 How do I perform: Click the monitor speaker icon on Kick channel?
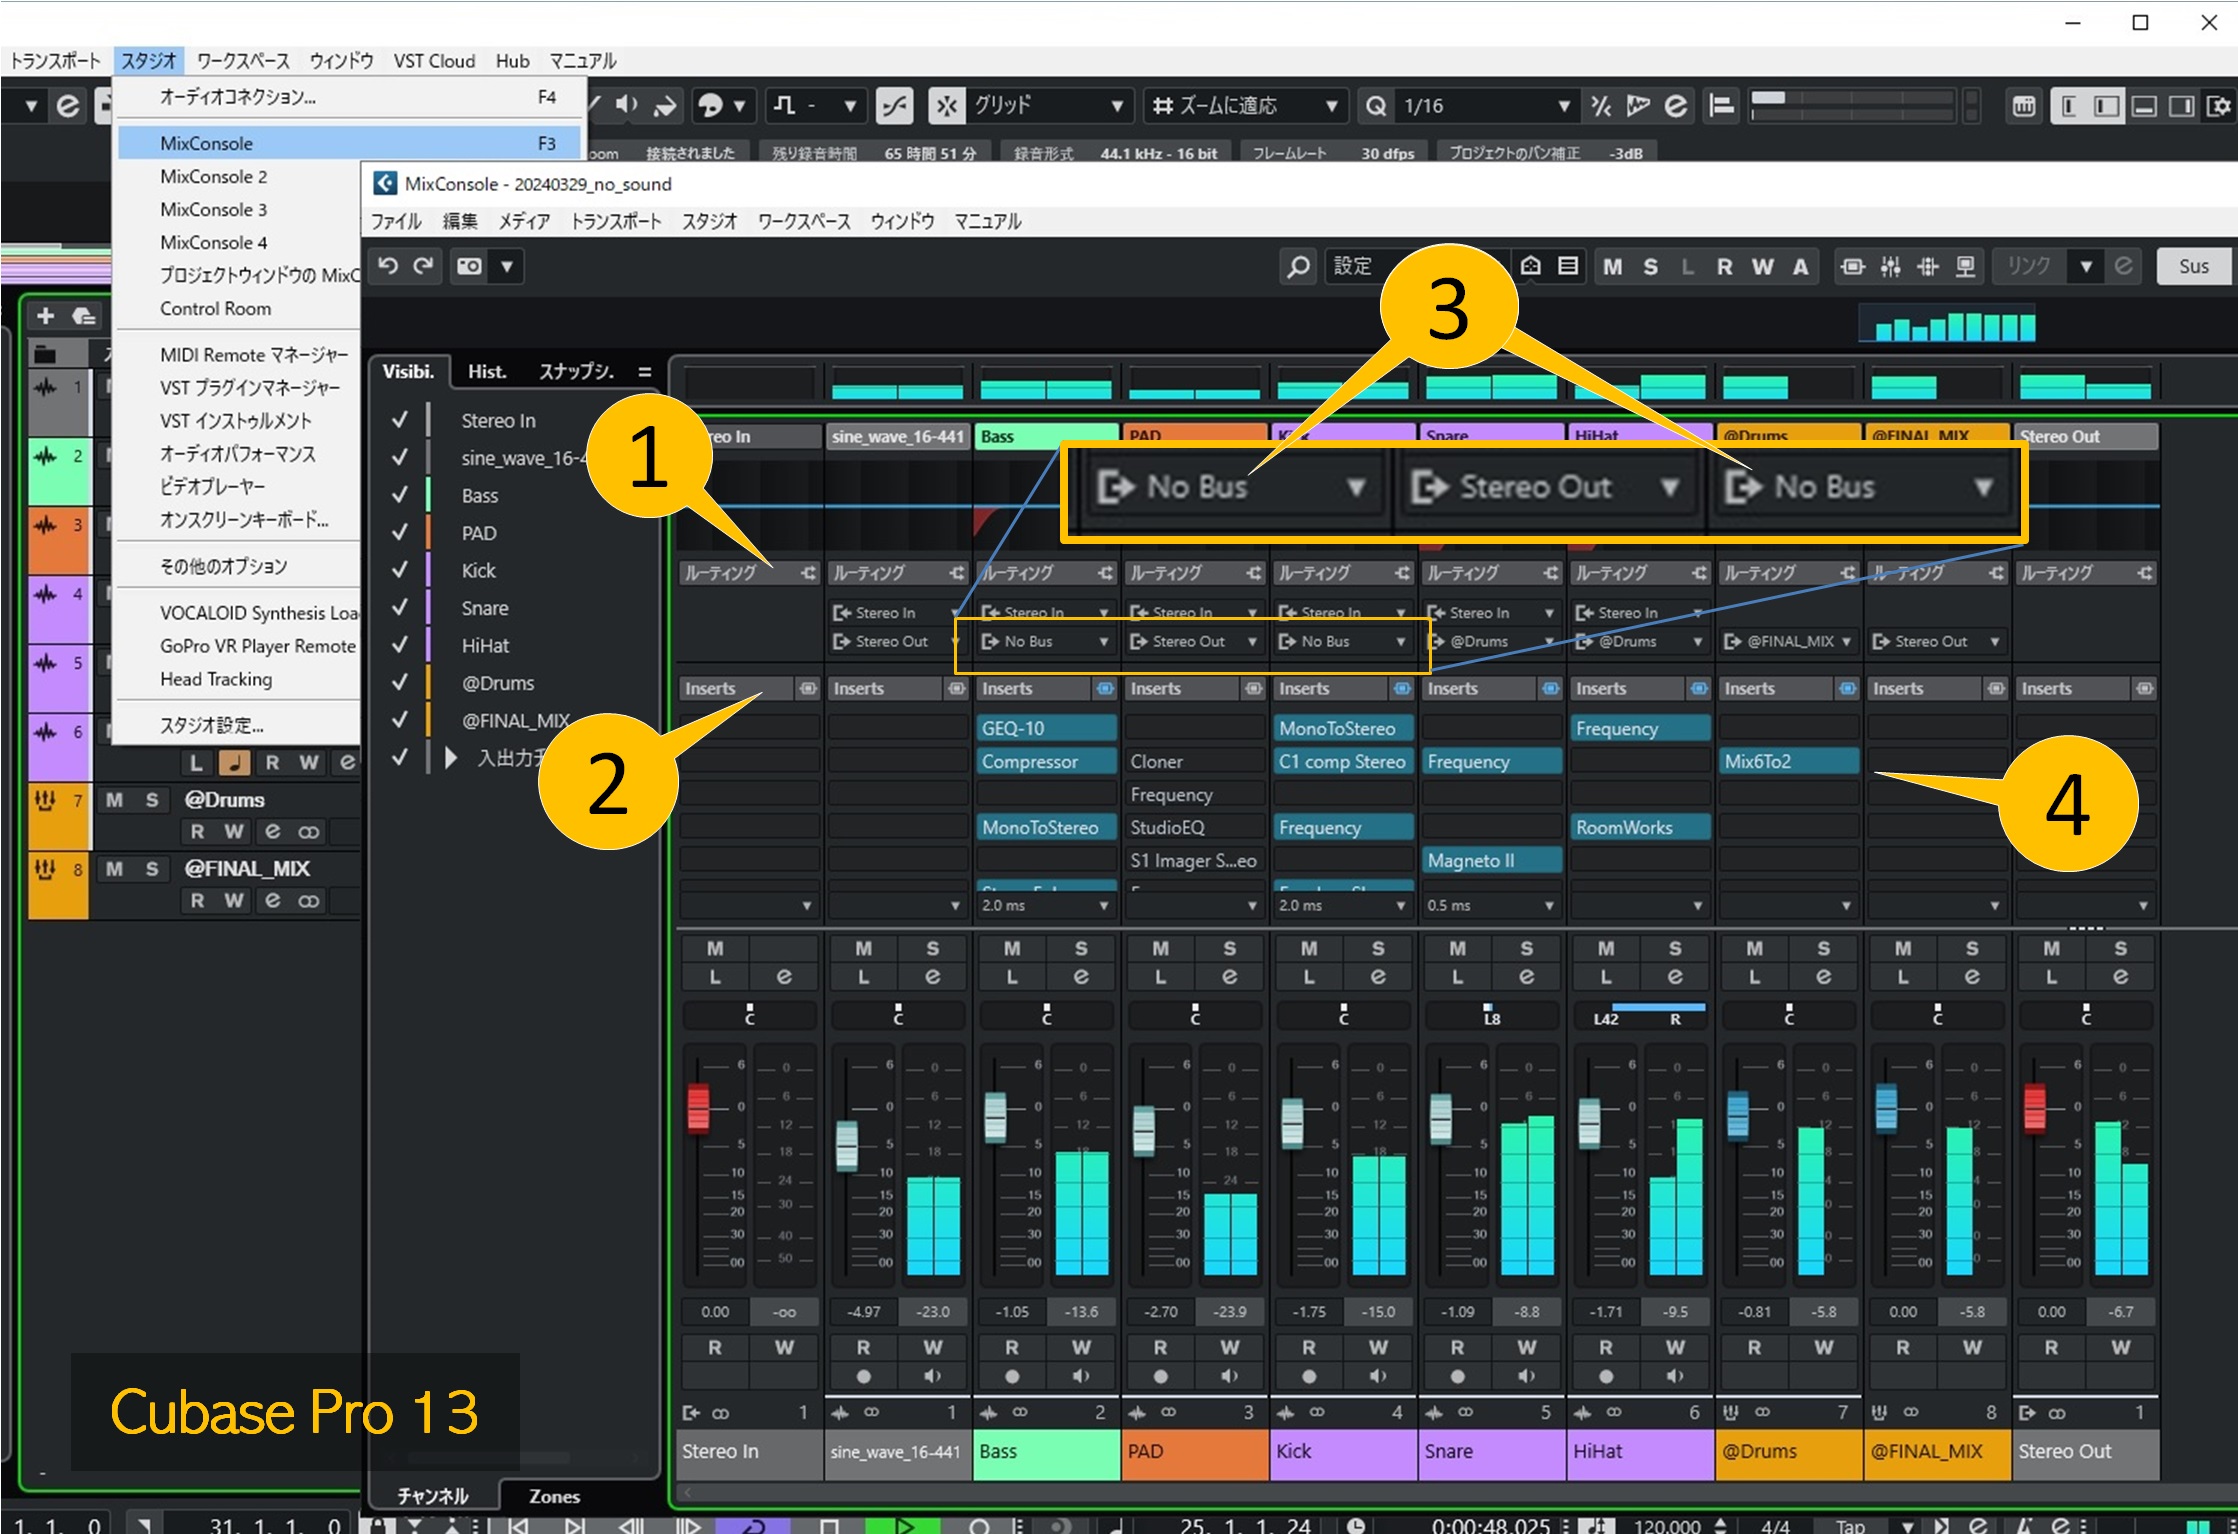(x=1378, y=1376)
